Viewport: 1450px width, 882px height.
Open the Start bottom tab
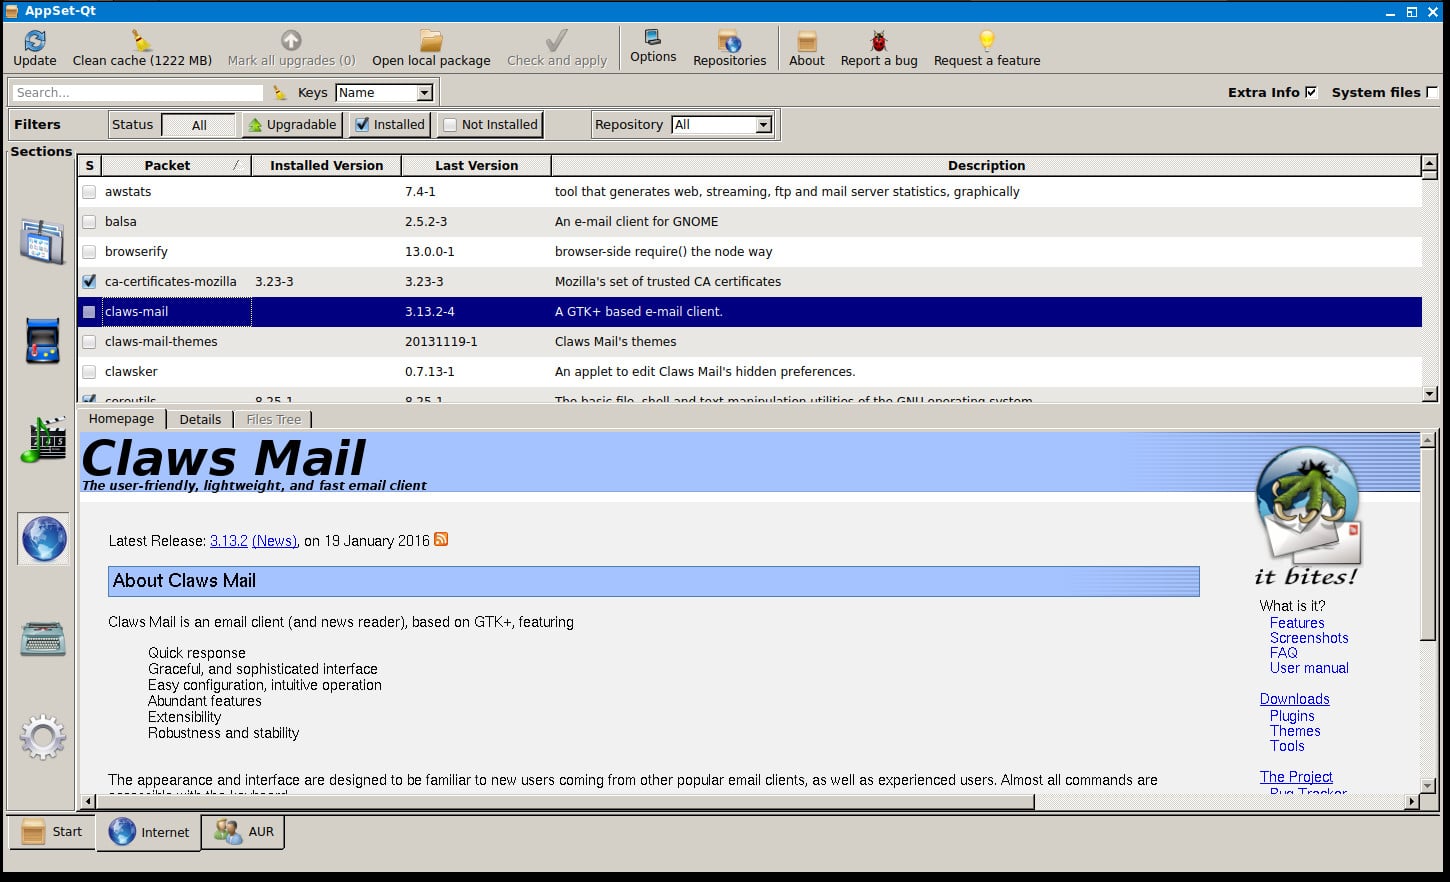click(52, 832)
